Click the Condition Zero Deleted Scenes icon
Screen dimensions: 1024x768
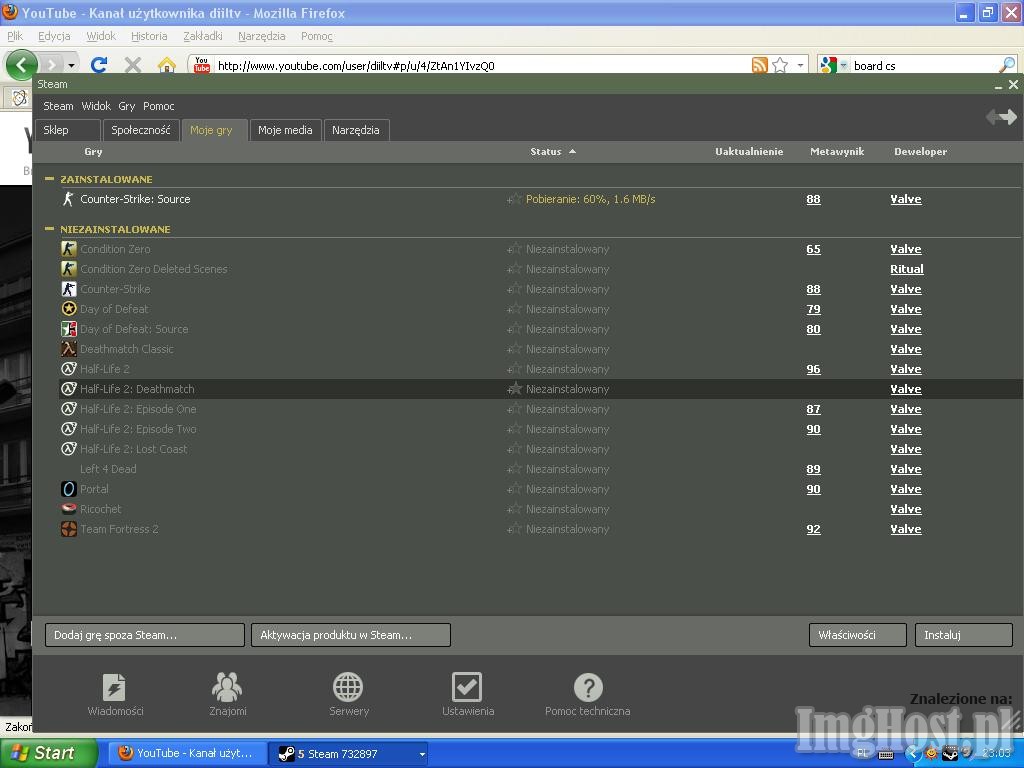69,269
